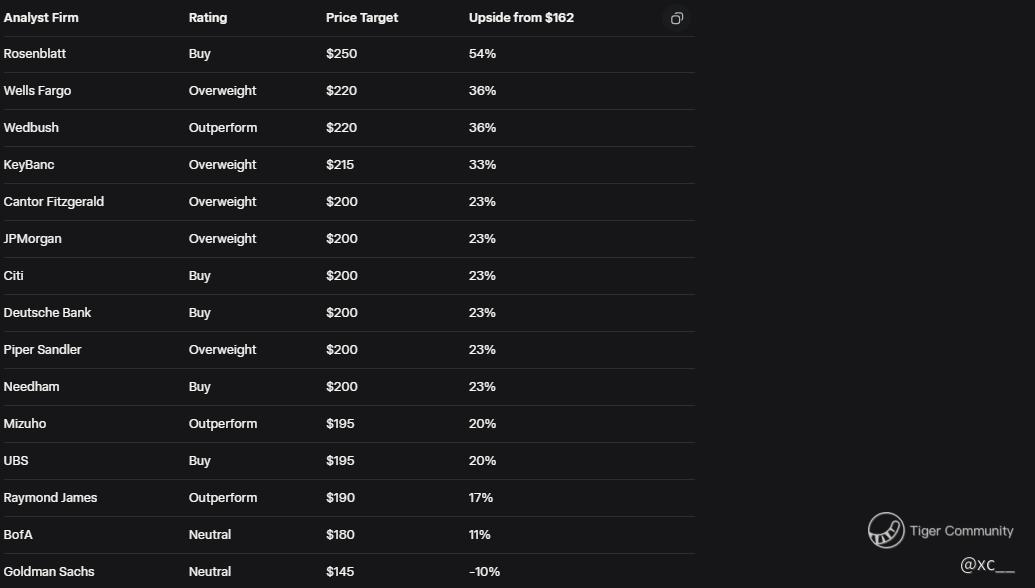
Task: Click the Rating column header
Action: click(208, 18)
